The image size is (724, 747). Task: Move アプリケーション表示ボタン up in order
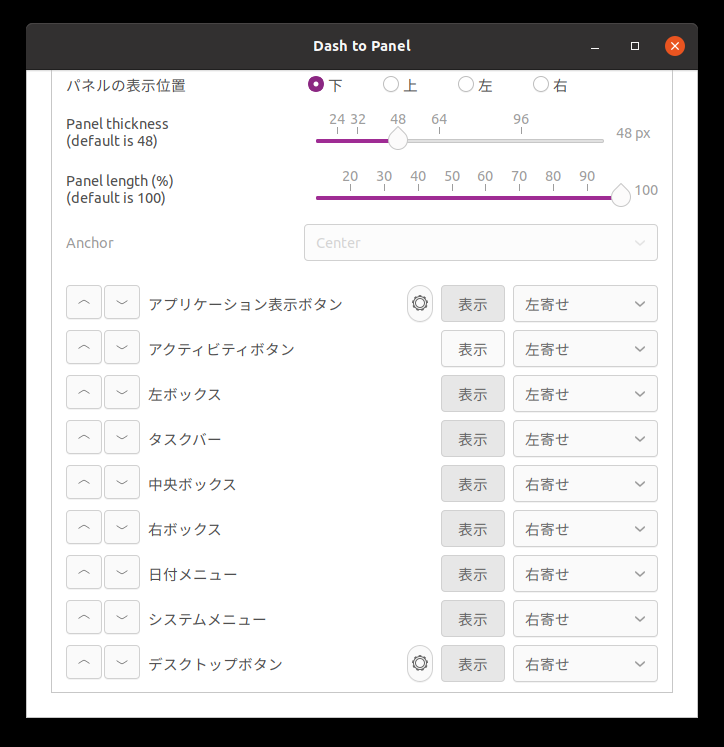click(84, 302)
